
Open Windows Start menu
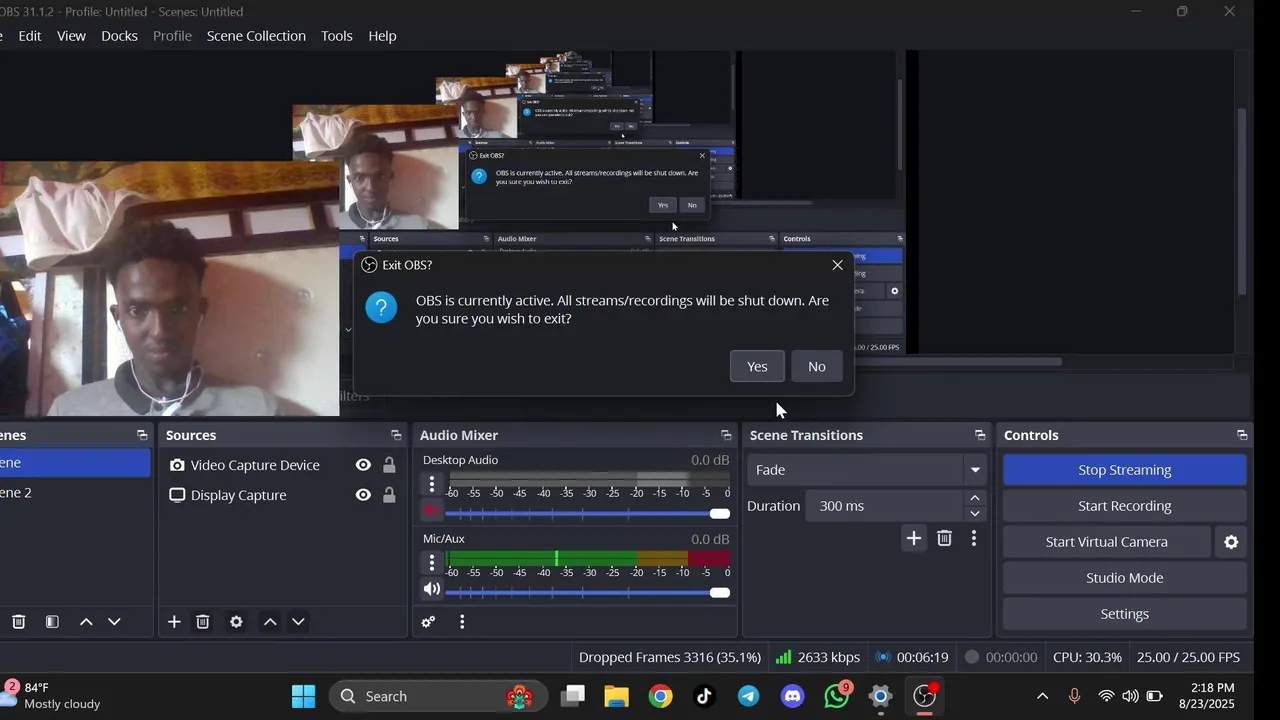tap(303, 696)
